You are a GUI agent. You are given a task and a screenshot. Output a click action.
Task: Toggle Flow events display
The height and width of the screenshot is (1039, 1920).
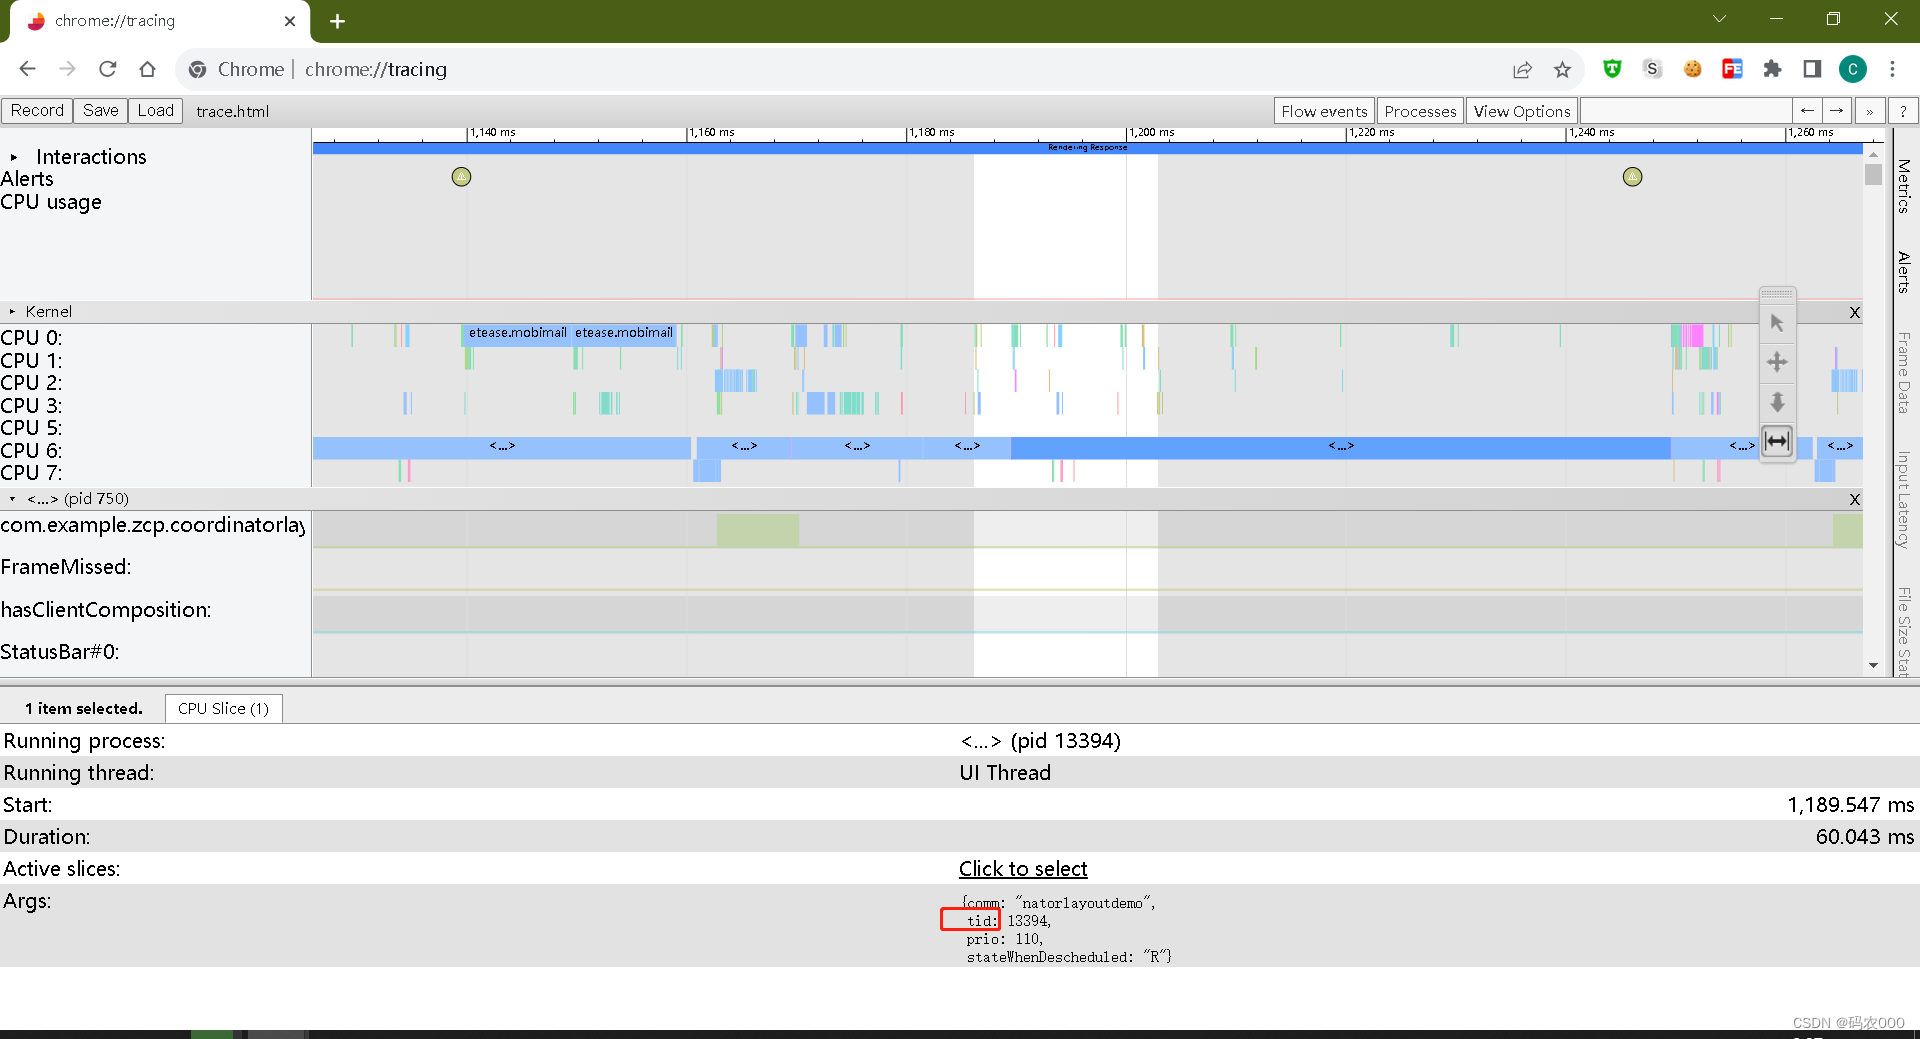pyautogui.click(x=1324, y=111)
